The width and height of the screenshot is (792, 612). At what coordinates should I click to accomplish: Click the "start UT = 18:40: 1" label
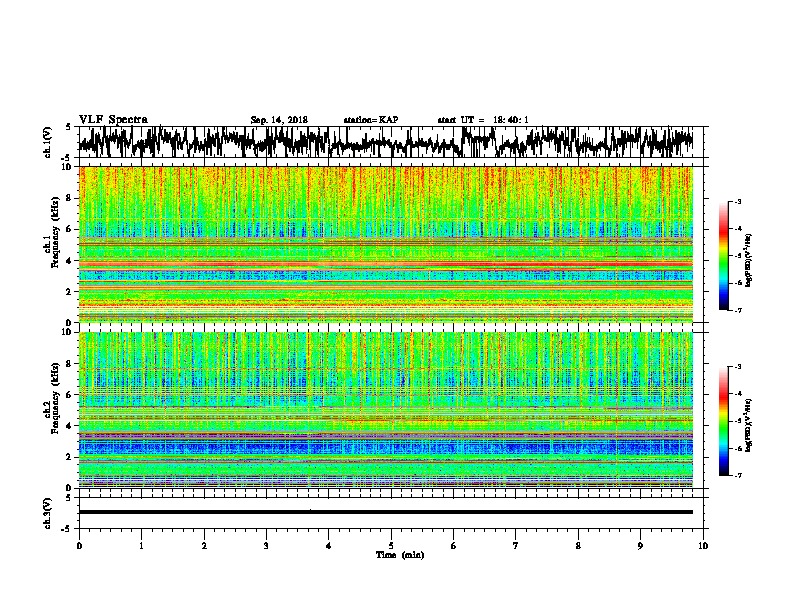click(483, 120)
